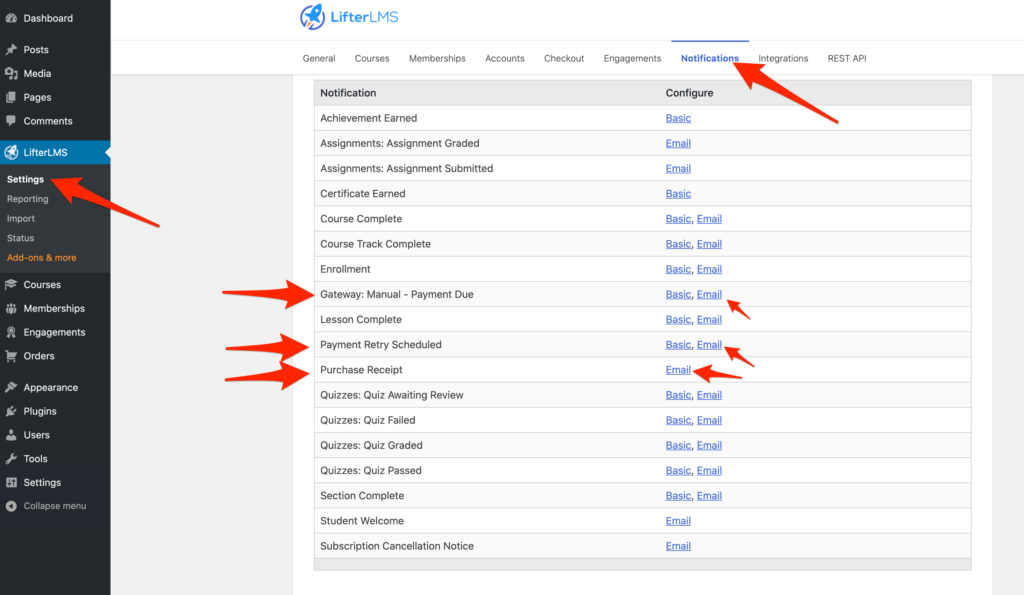Open Email settings for Course Complete
The image size is (1024, 595).
pyautogui.click(x=709, y=219)
